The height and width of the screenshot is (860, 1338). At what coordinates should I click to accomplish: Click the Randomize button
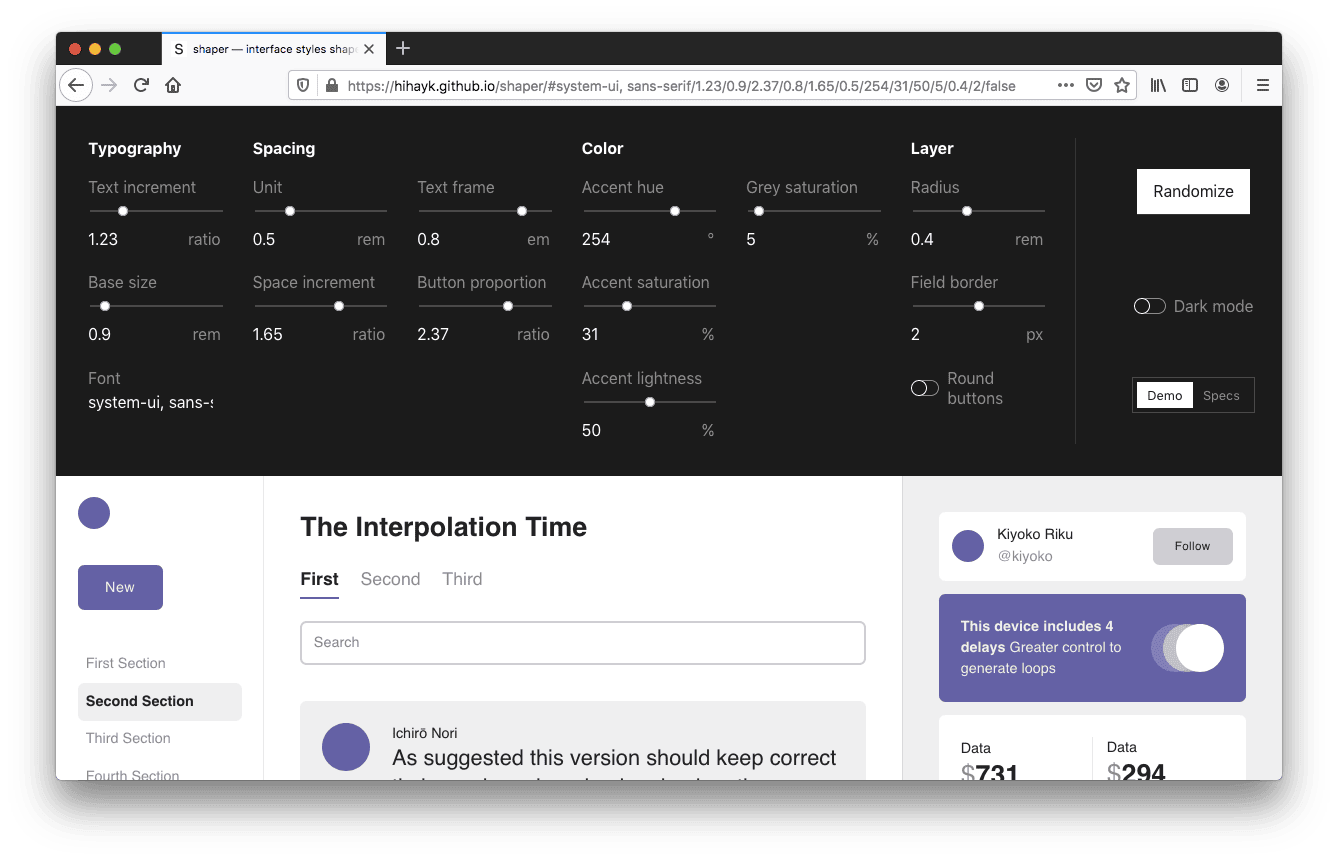point(1193,191)
